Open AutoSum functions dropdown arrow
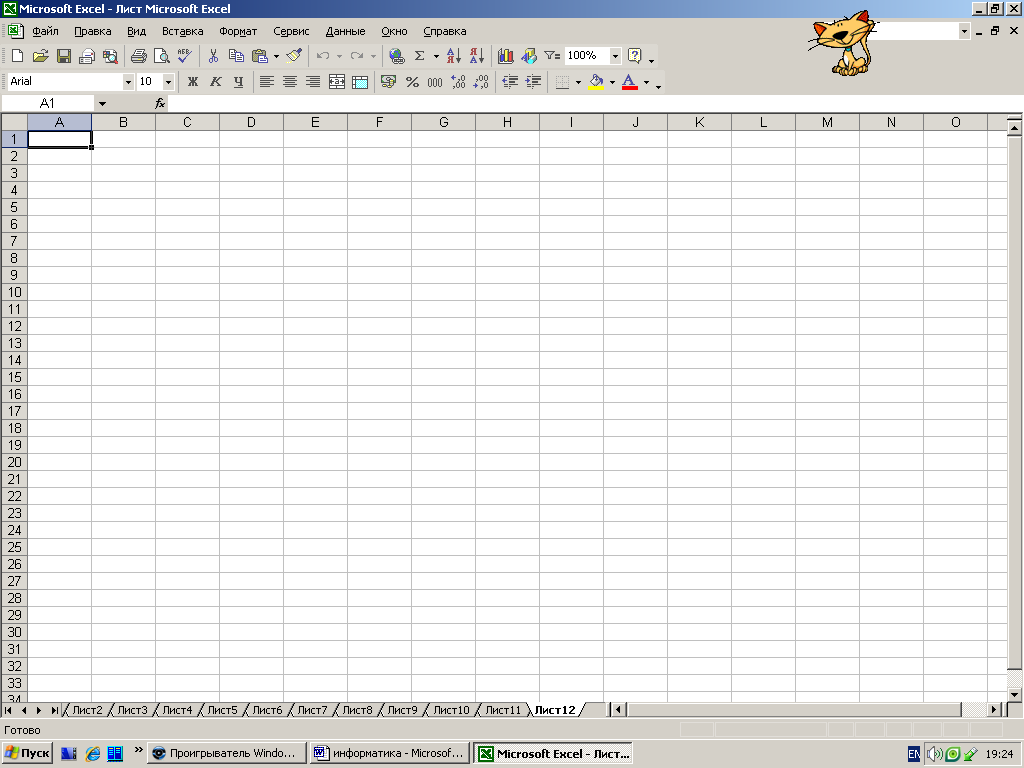This screenshot has height=768, width=1024. click(x=436, y=56)
